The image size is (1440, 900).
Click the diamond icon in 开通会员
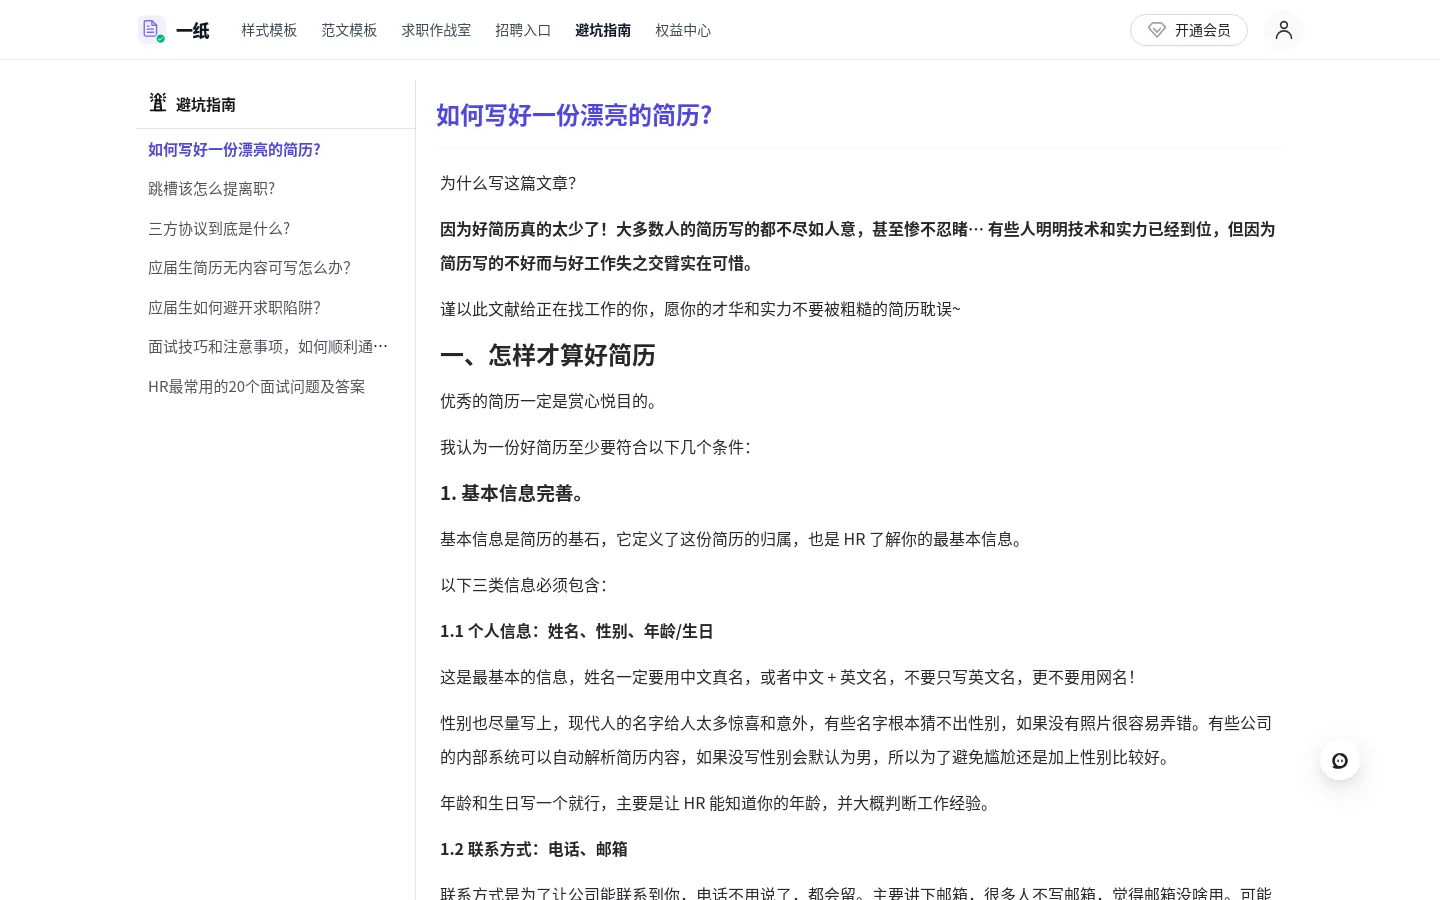[x=1157, y=30]
